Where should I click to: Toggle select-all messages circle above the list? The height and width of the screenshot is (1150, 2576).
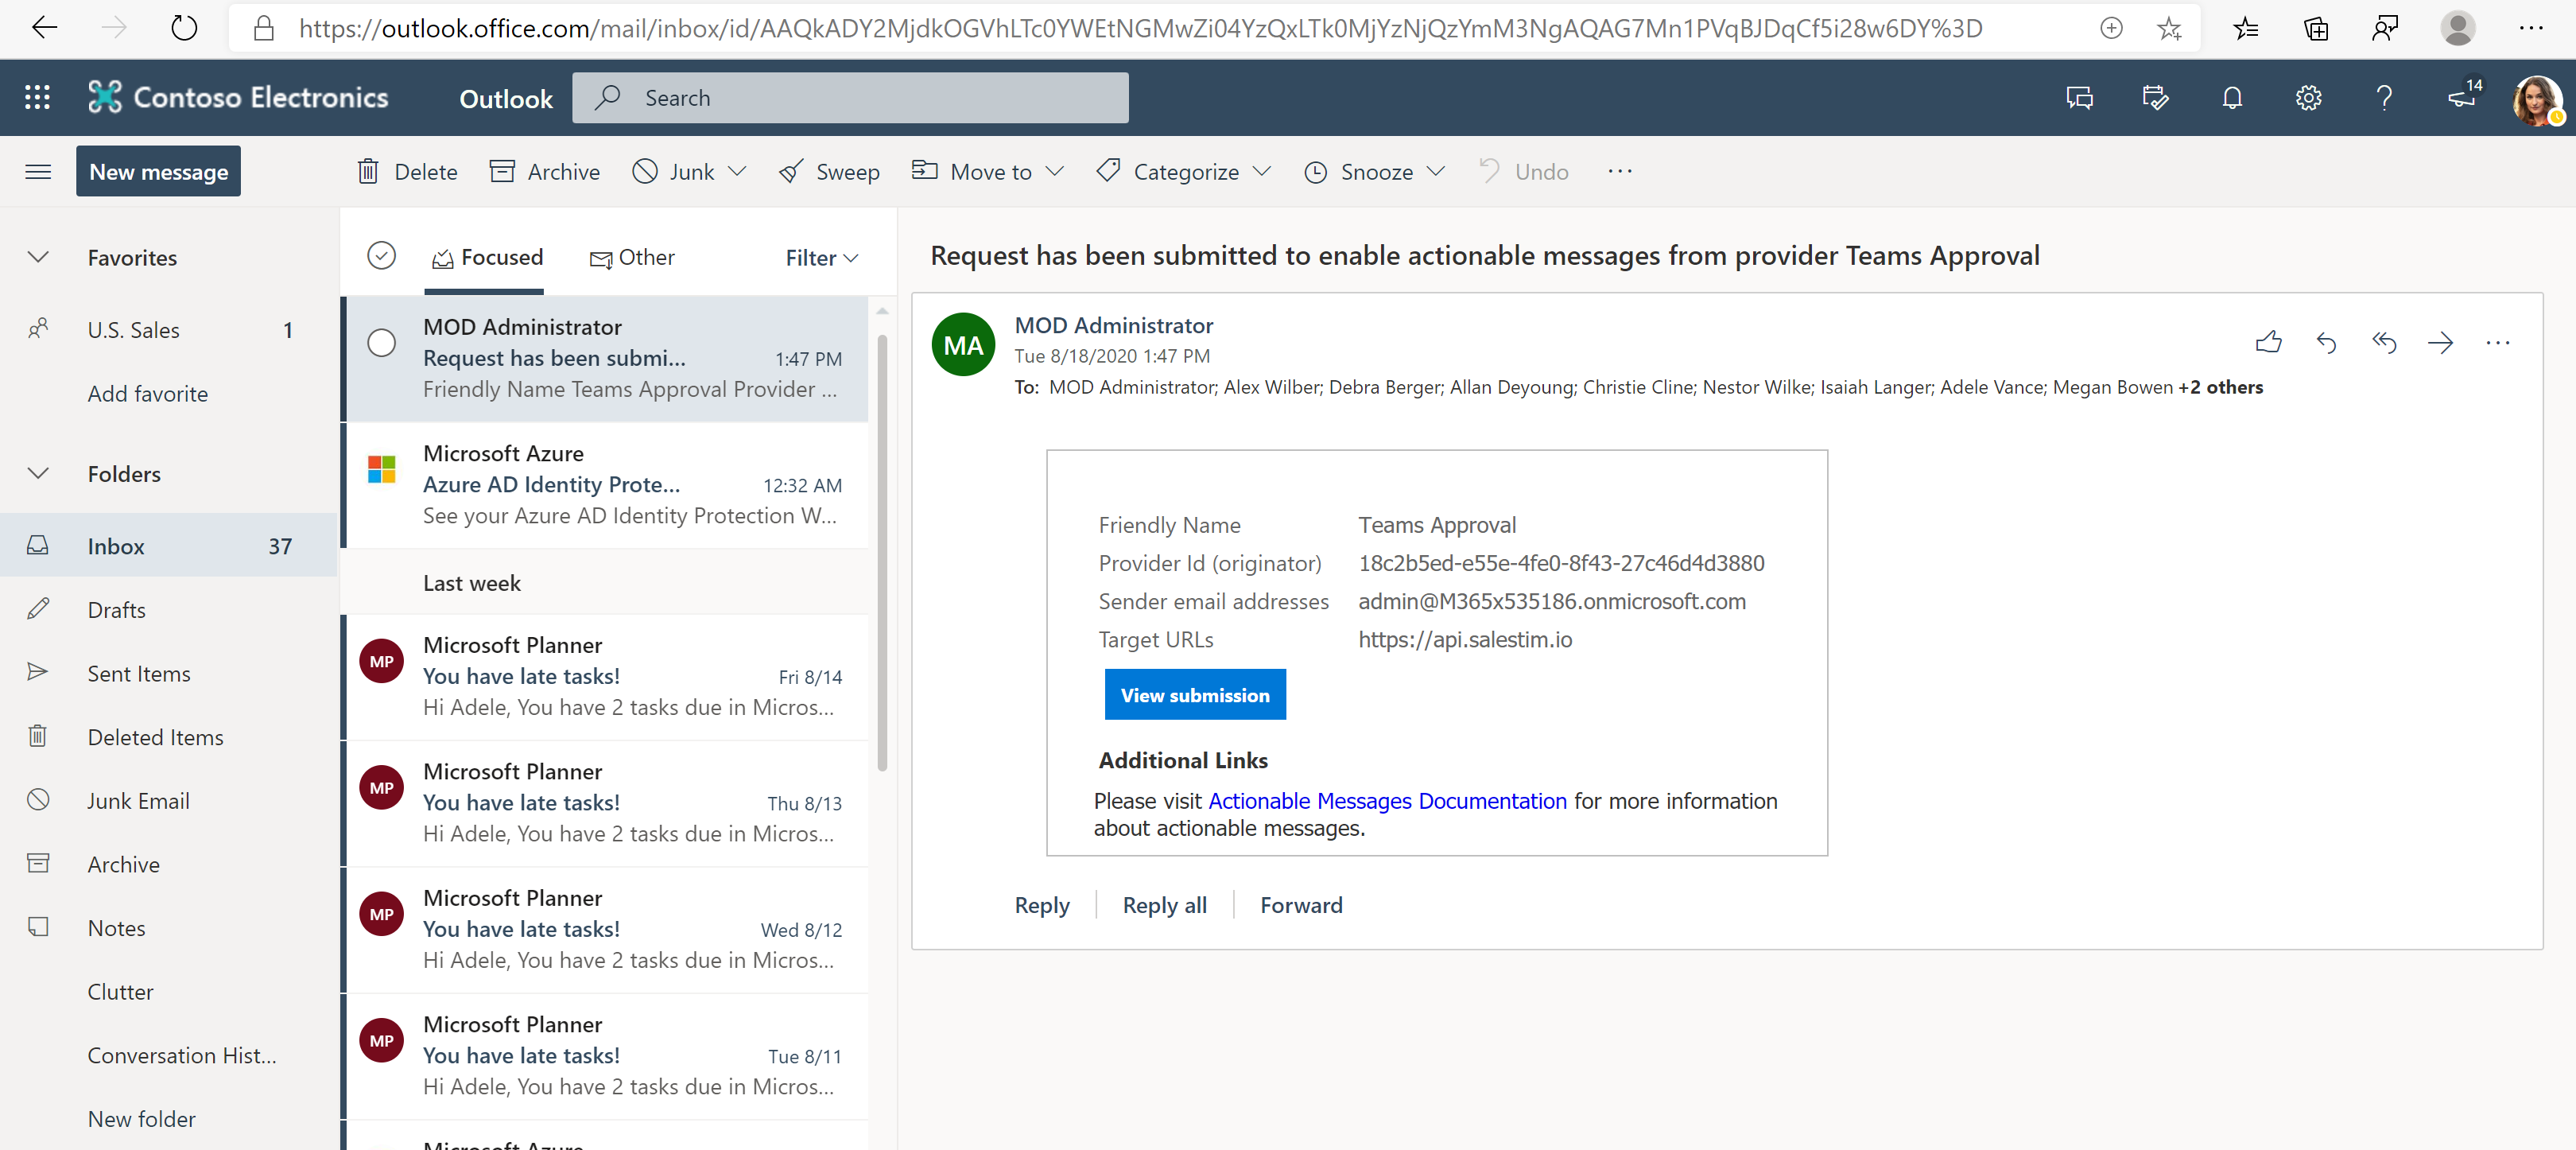381,255
